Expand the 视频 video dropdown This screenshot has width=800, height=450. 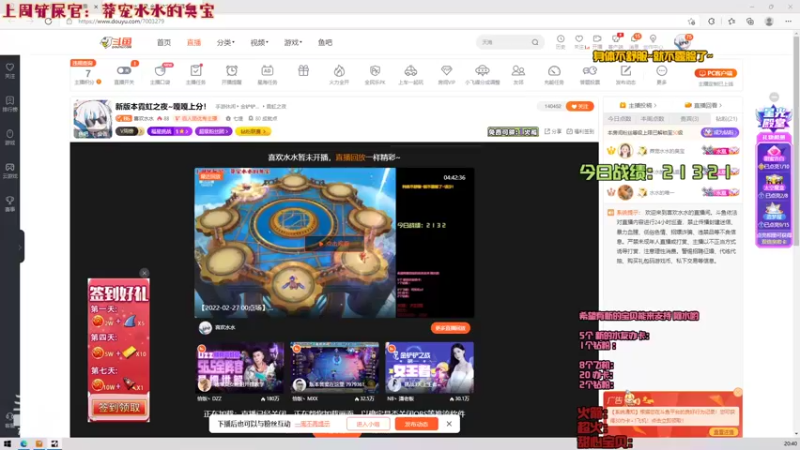click(x=259, y=42)
